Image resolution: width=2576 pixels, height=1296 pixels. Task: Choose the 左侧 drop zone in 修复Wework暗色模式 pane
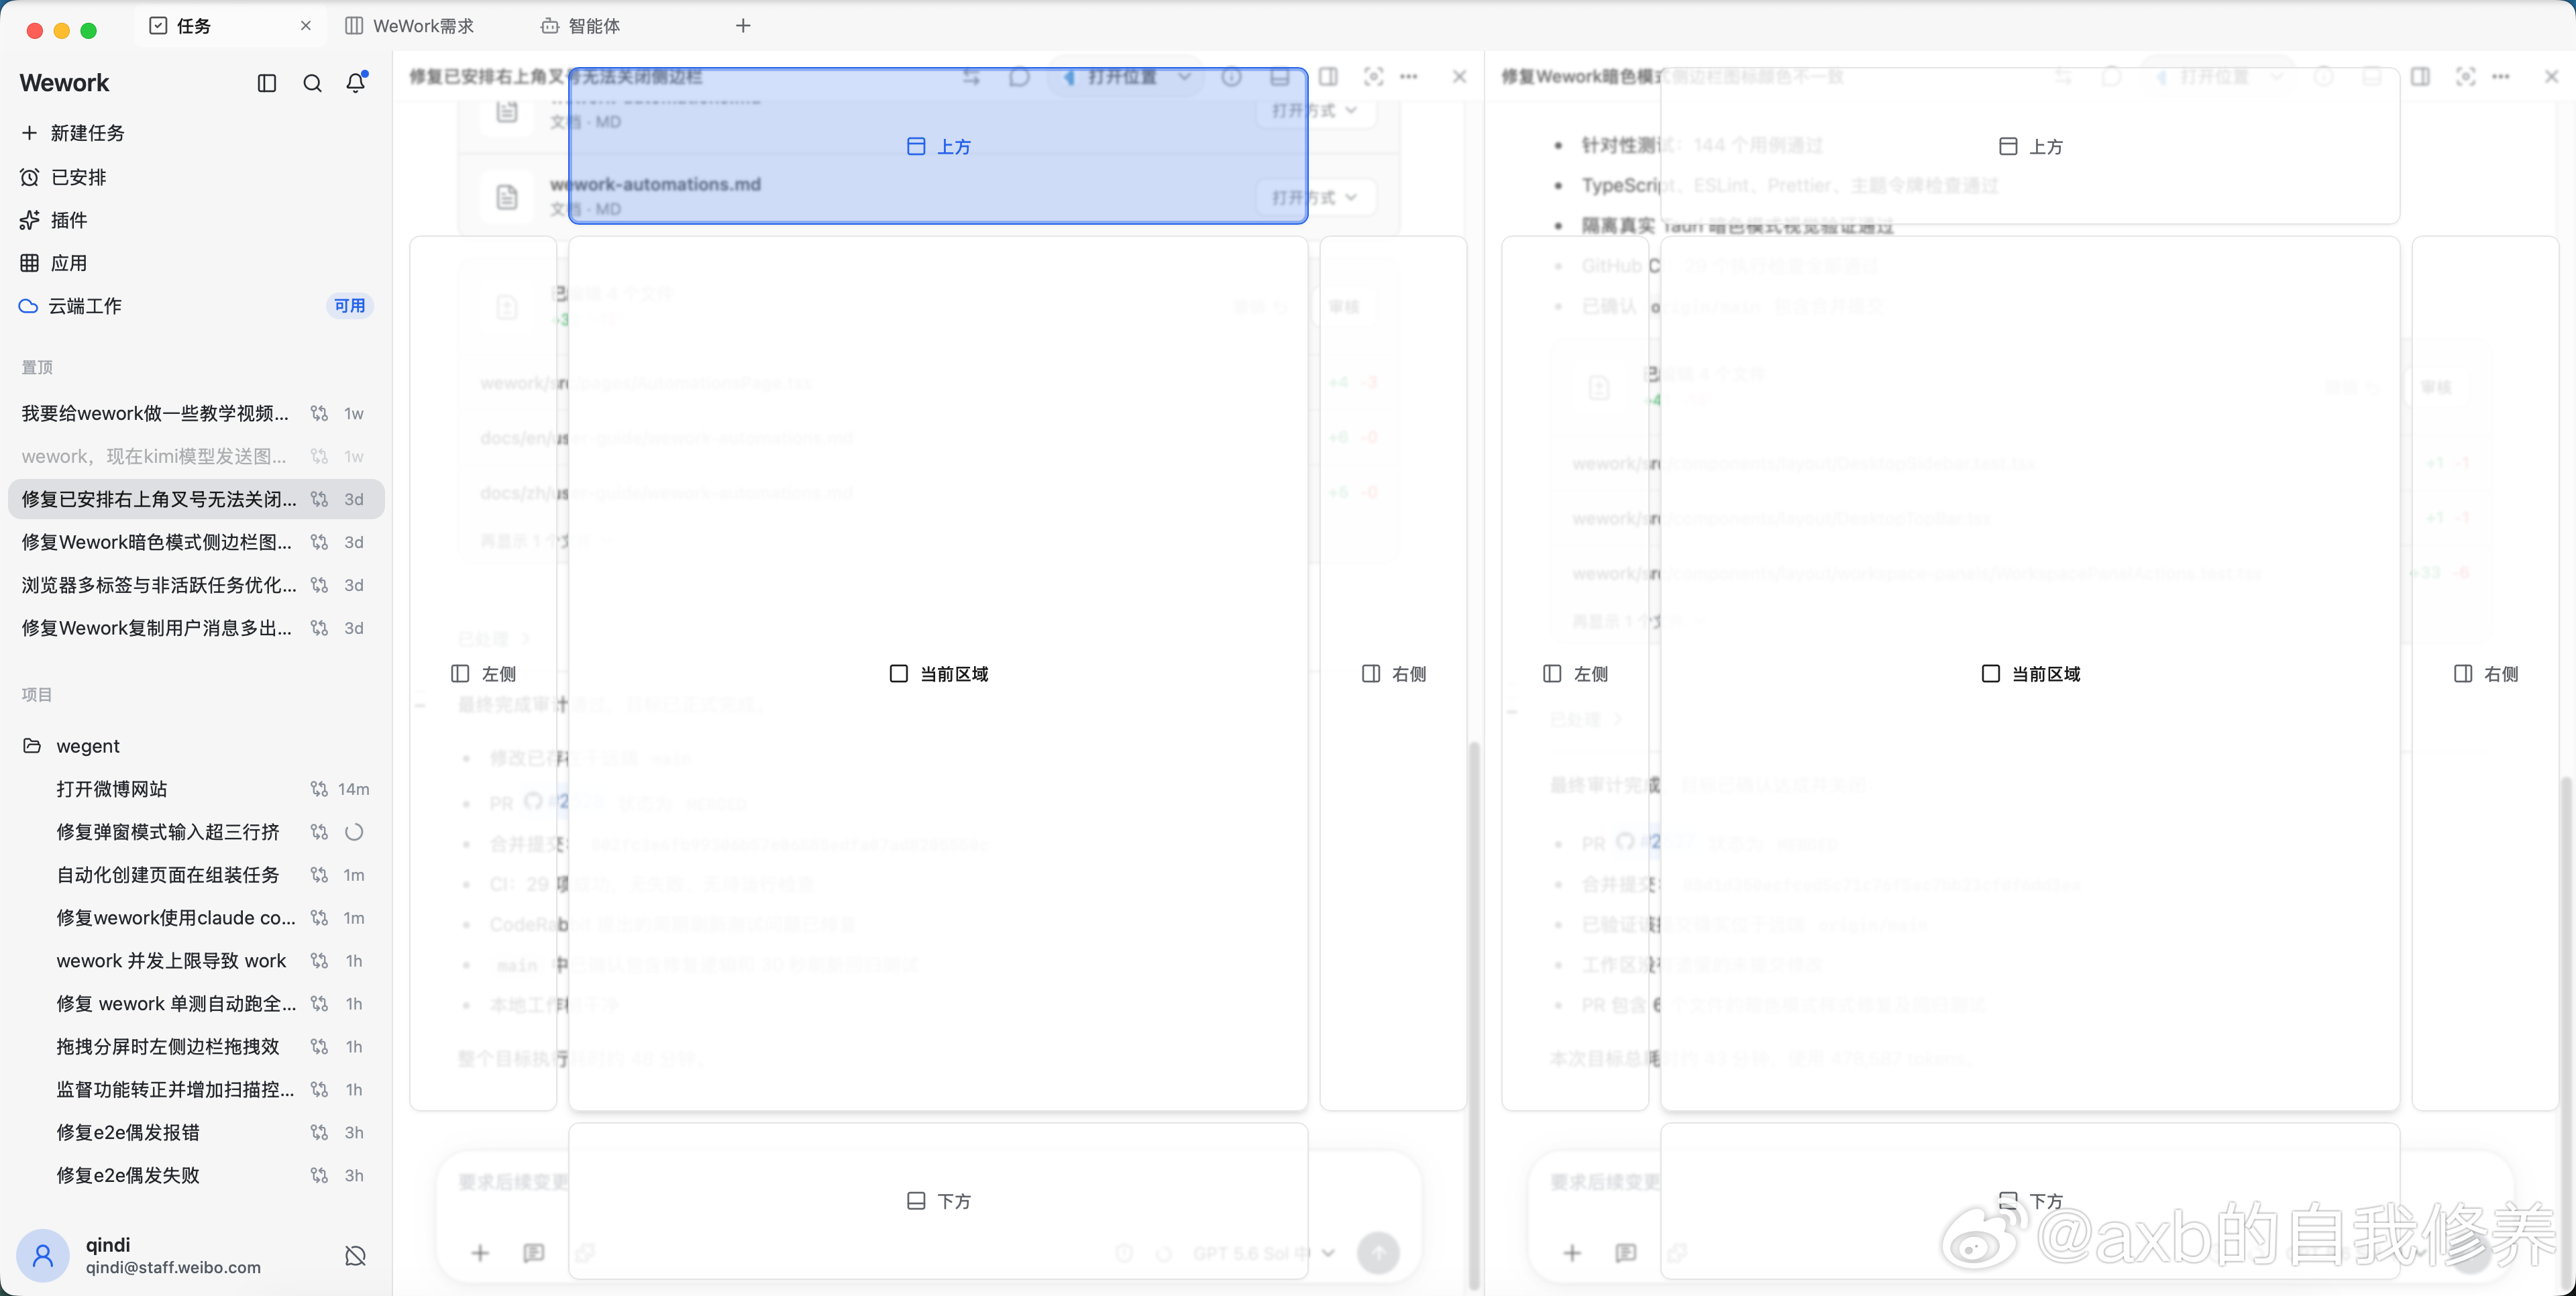(1575, 673)
